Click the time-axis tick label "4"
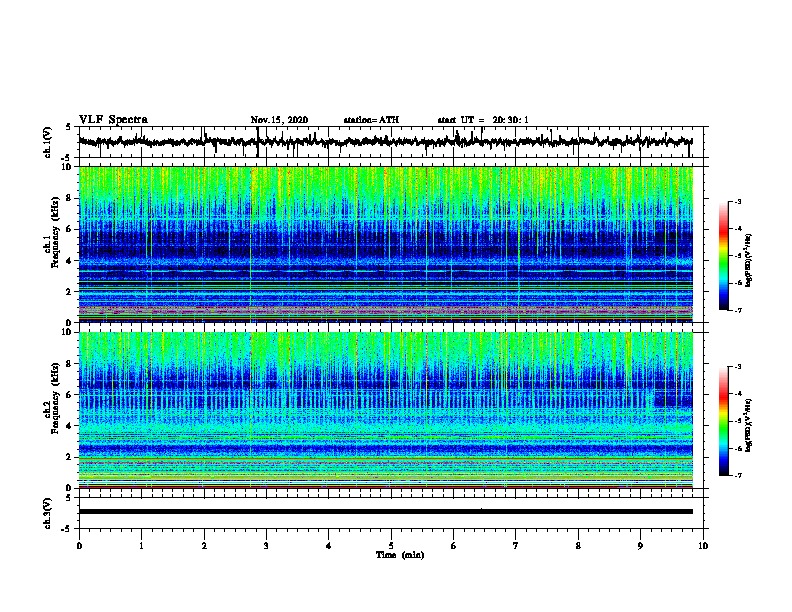The height and width of the screenshot is (612, 792). (329, 546)
